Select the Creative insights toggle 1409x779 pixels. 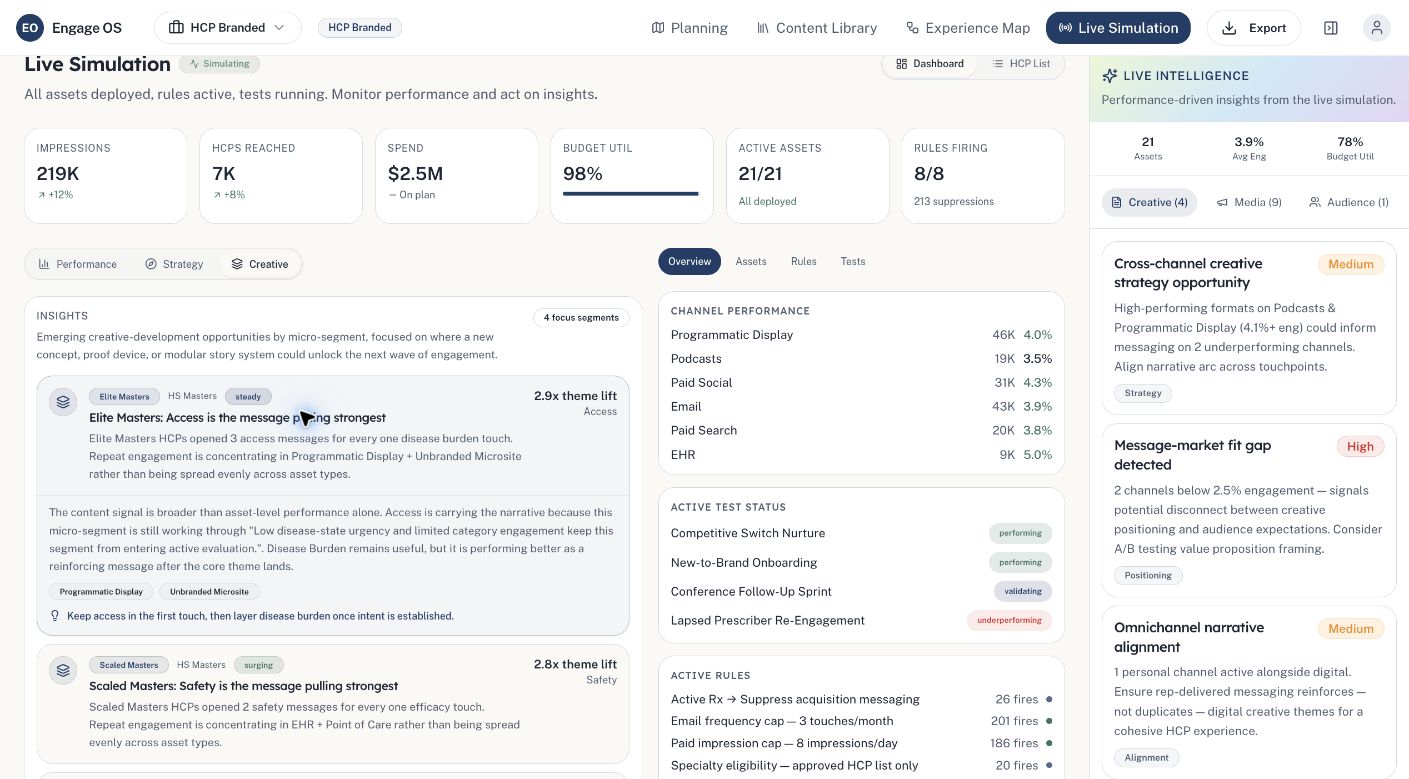point(260,264)
